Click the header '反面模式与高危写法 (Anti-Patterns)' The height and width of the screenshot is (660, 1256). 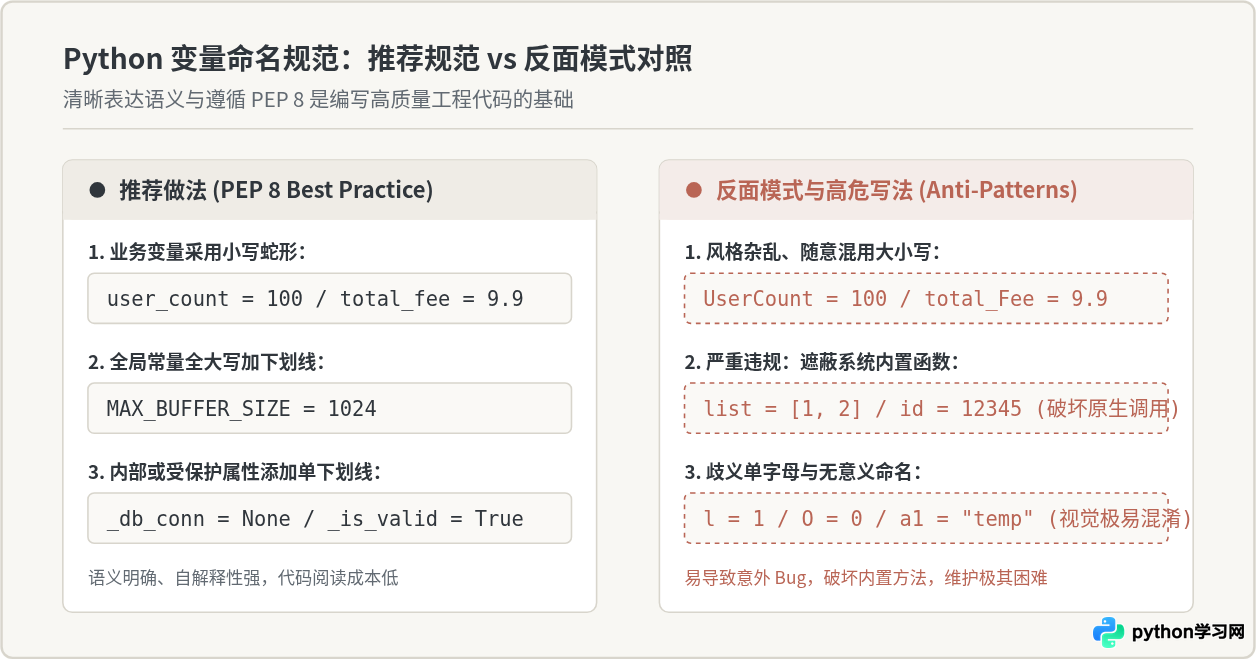coord(896,190)
